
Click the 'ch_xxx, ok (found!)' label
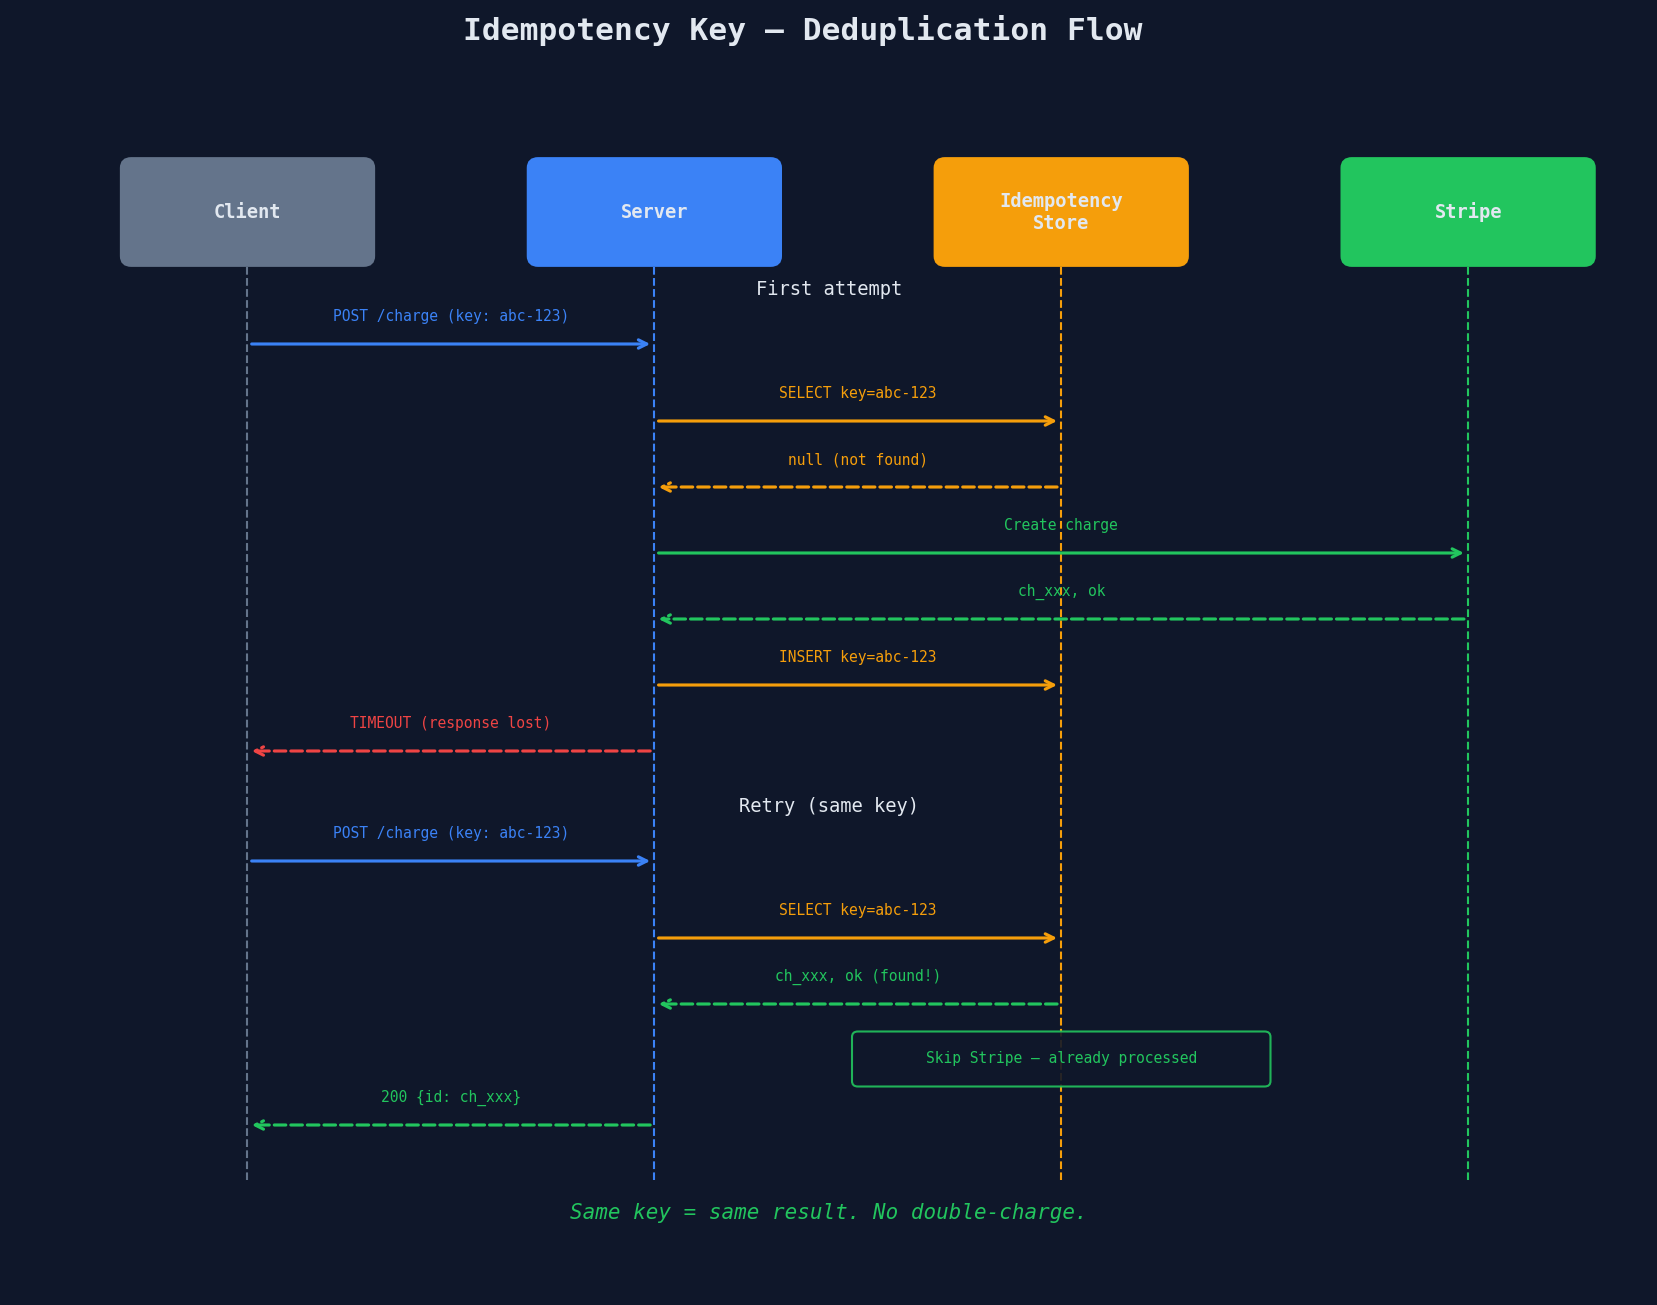point(857,976)
